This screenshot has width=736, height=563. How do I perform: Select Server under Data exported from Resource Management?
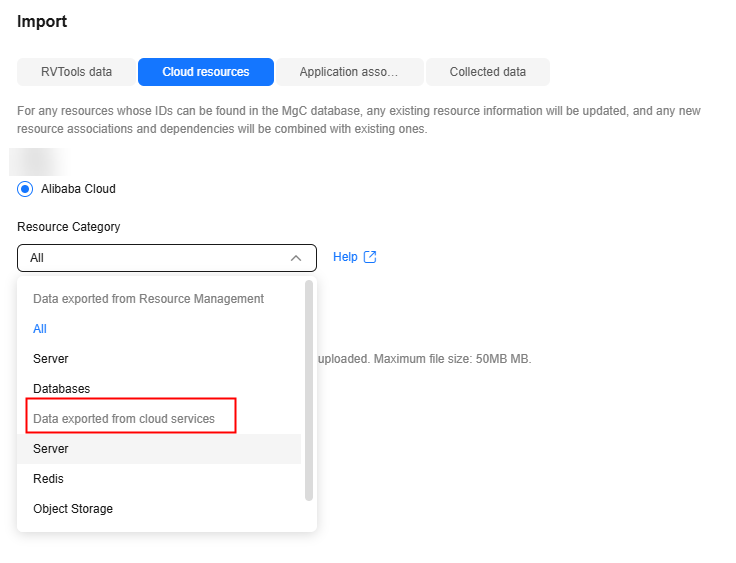[51, 359]
